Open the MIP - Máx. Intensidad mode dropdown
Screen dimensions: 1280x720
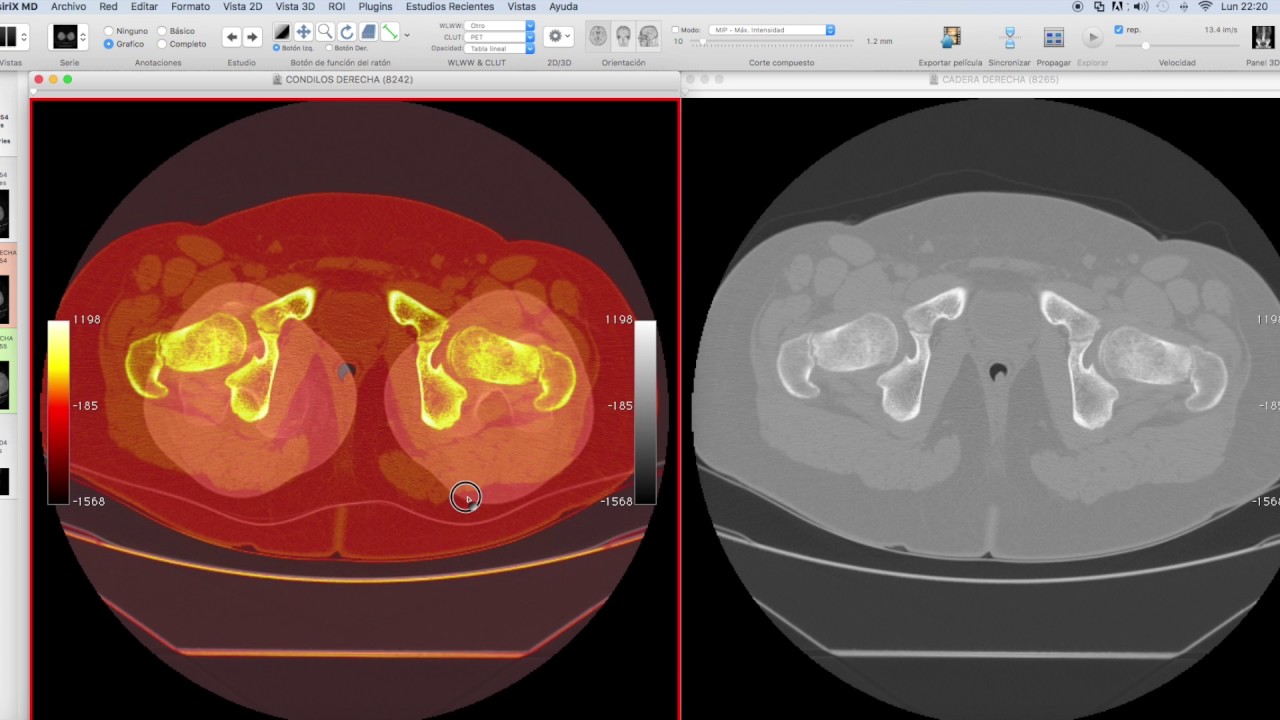tap(773, 30)
